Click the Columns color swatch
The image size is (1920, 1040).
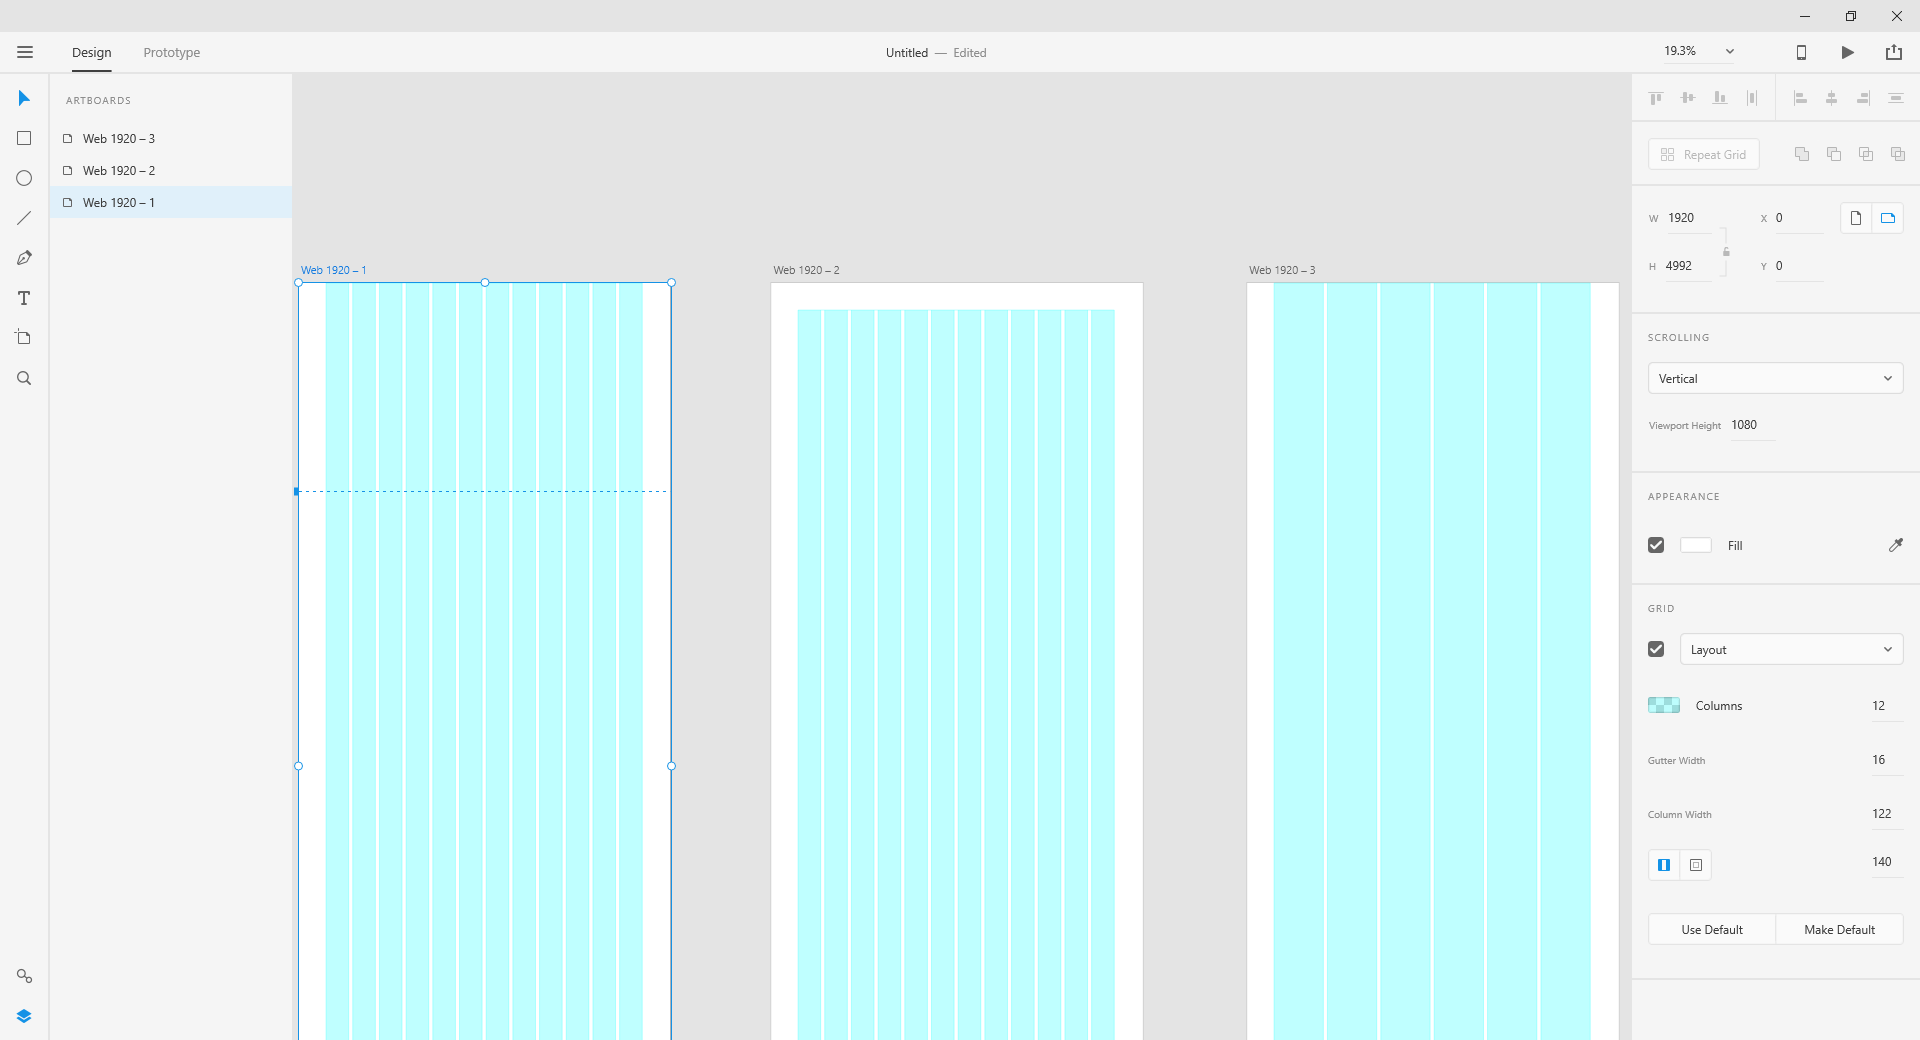pyautogui.click(x=1663, y=705)
